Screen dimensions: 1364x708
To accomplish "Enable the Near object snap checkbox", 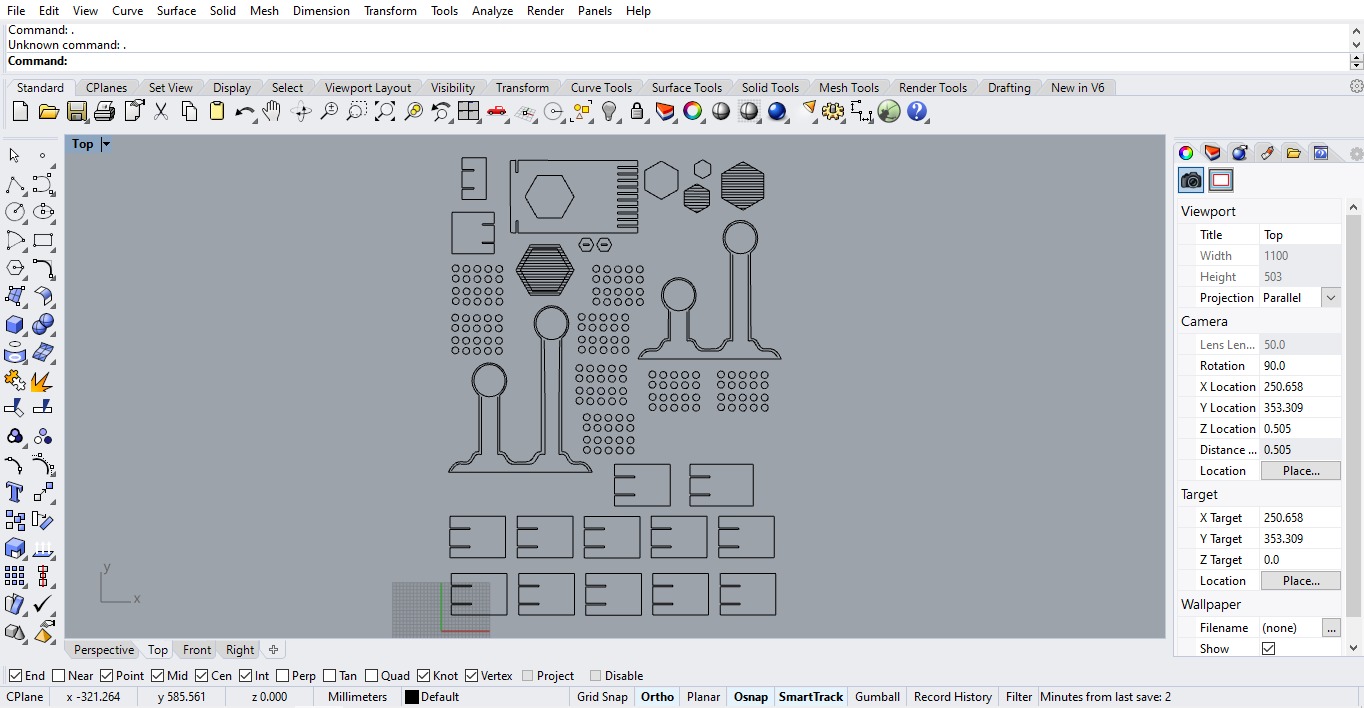I will point(59,676).
